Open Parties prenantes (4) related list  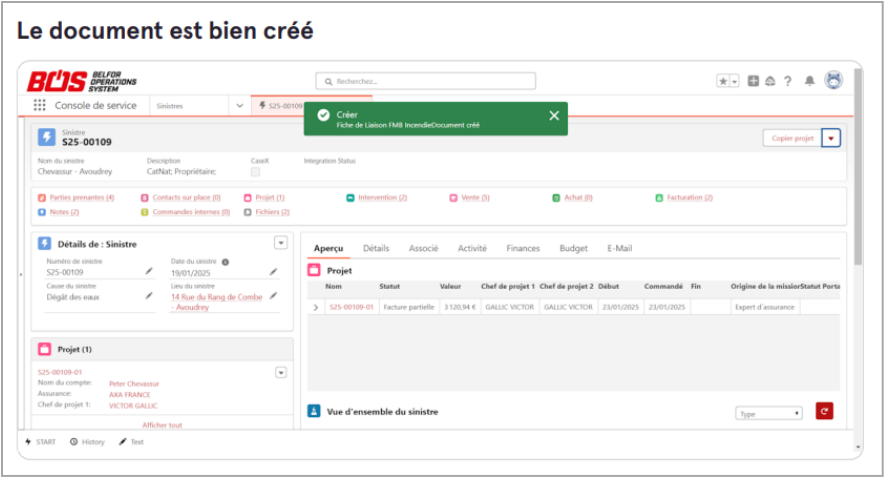pos(82,198)
